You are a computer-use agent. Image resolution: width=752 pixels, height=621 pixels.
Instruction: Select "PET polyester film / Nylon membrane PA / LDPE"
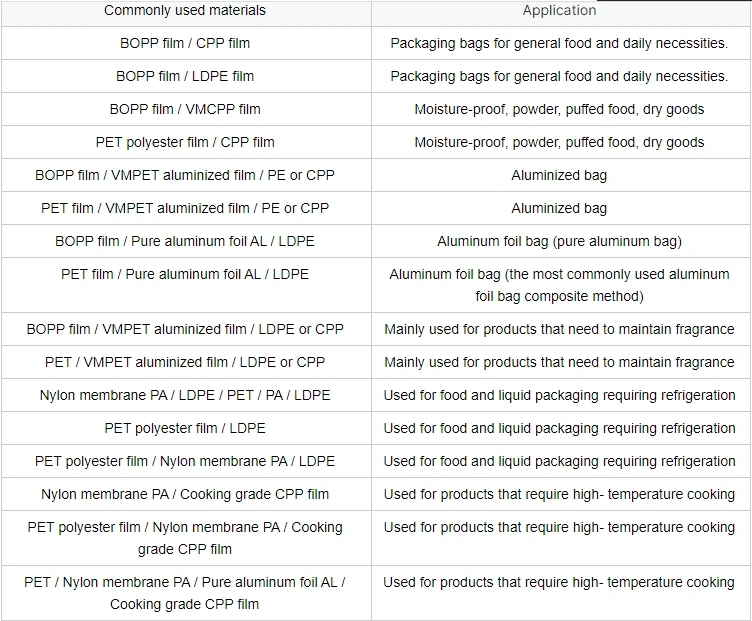[185, 461]
